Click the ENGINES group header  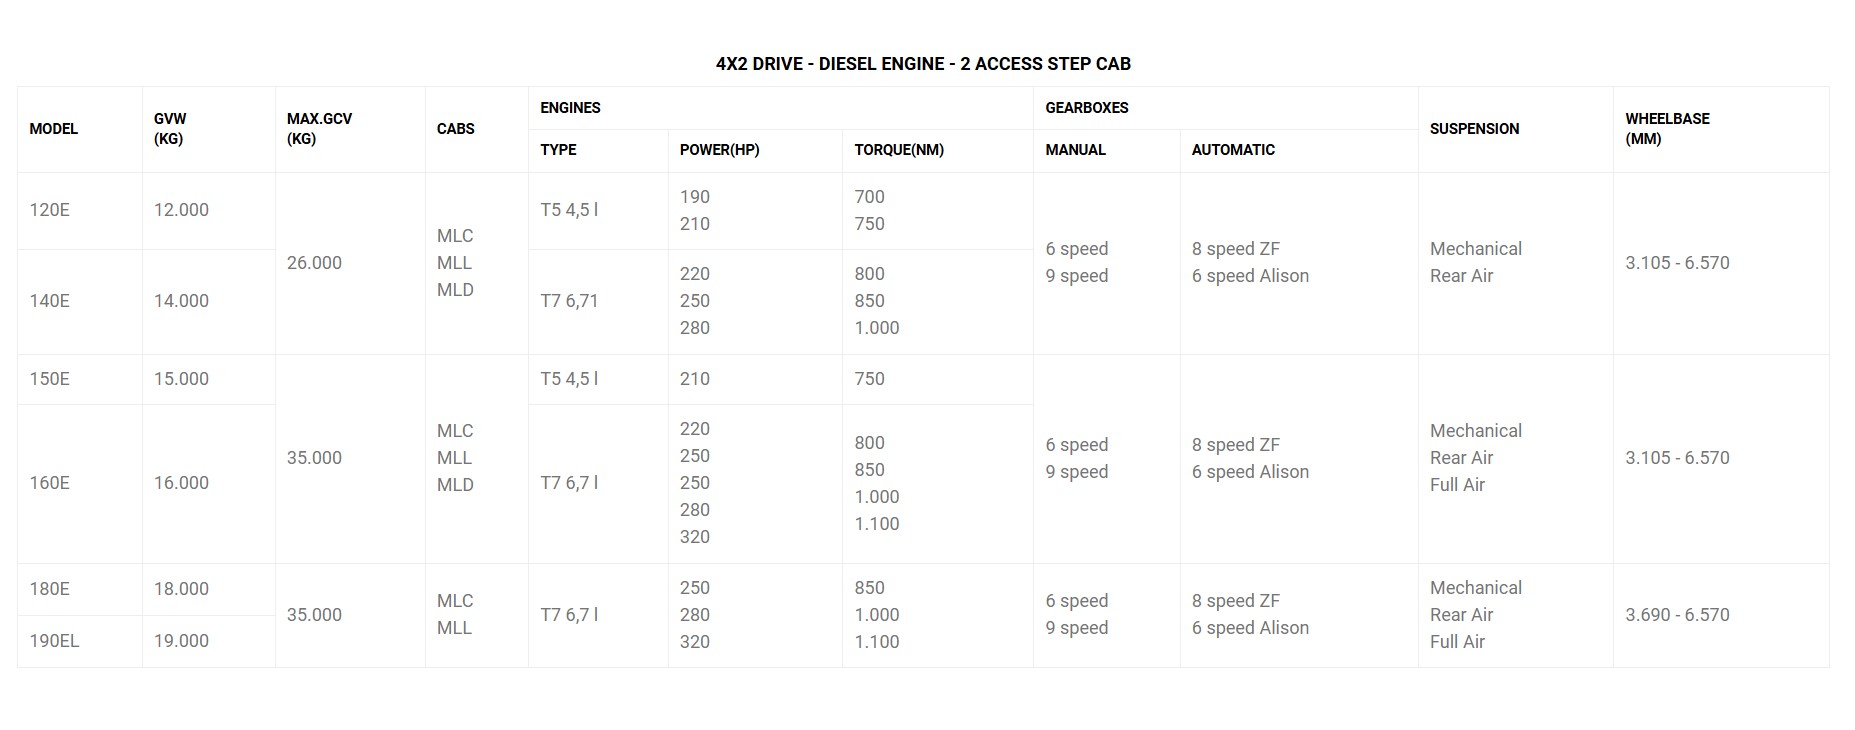[570, 108]
